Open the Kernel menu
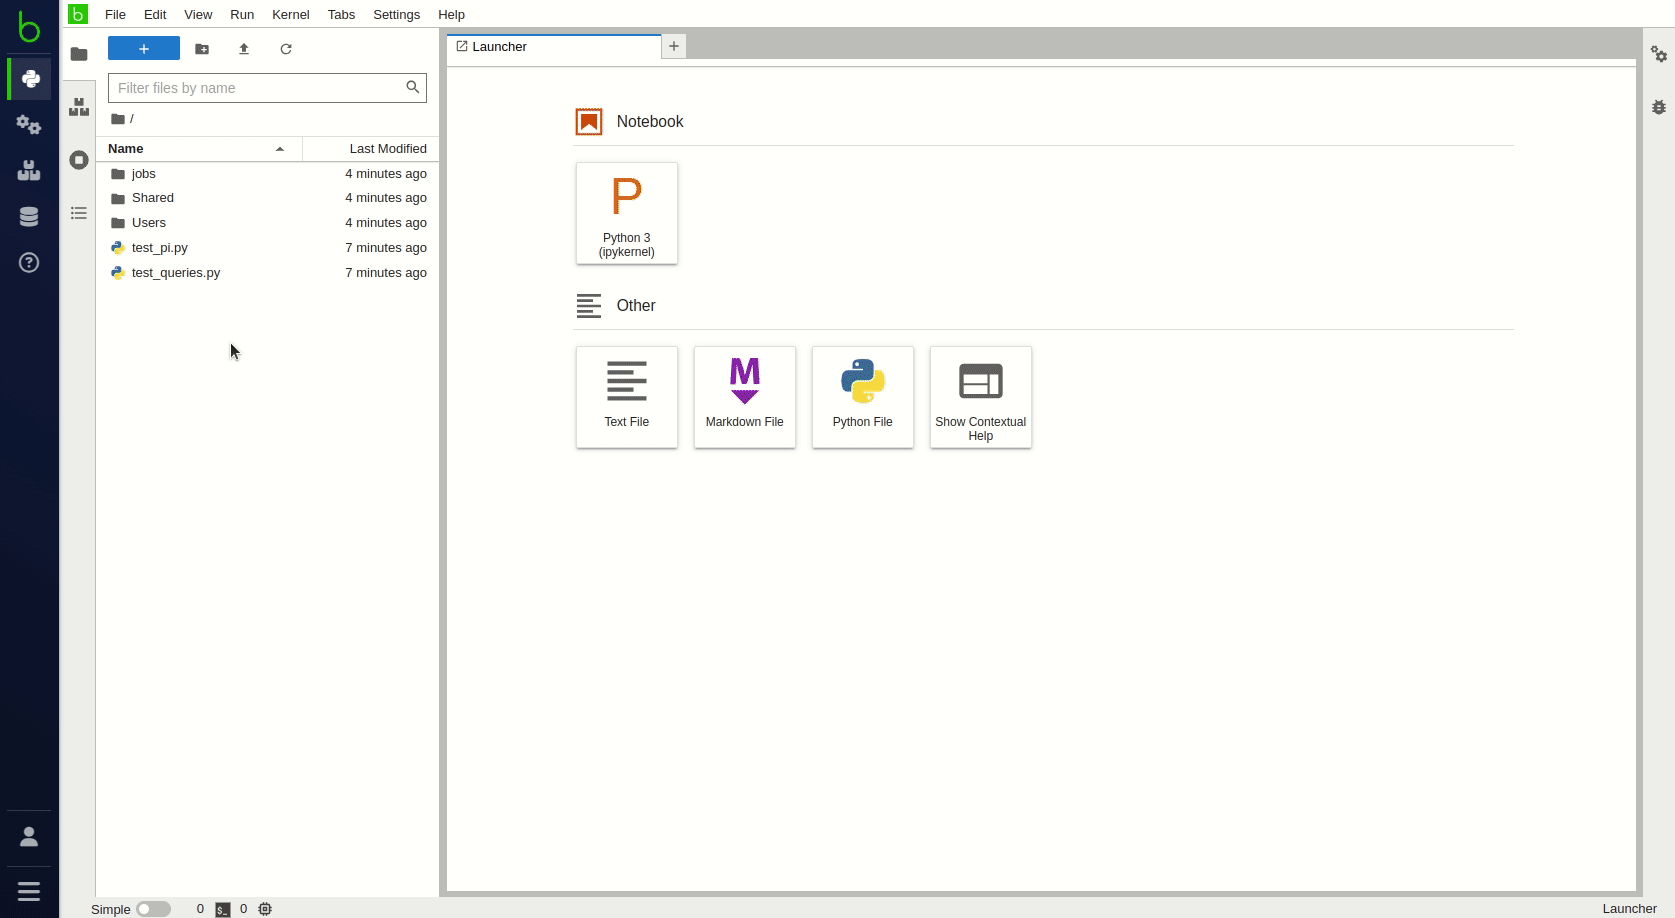1675x918 pixels. (290, 15)
